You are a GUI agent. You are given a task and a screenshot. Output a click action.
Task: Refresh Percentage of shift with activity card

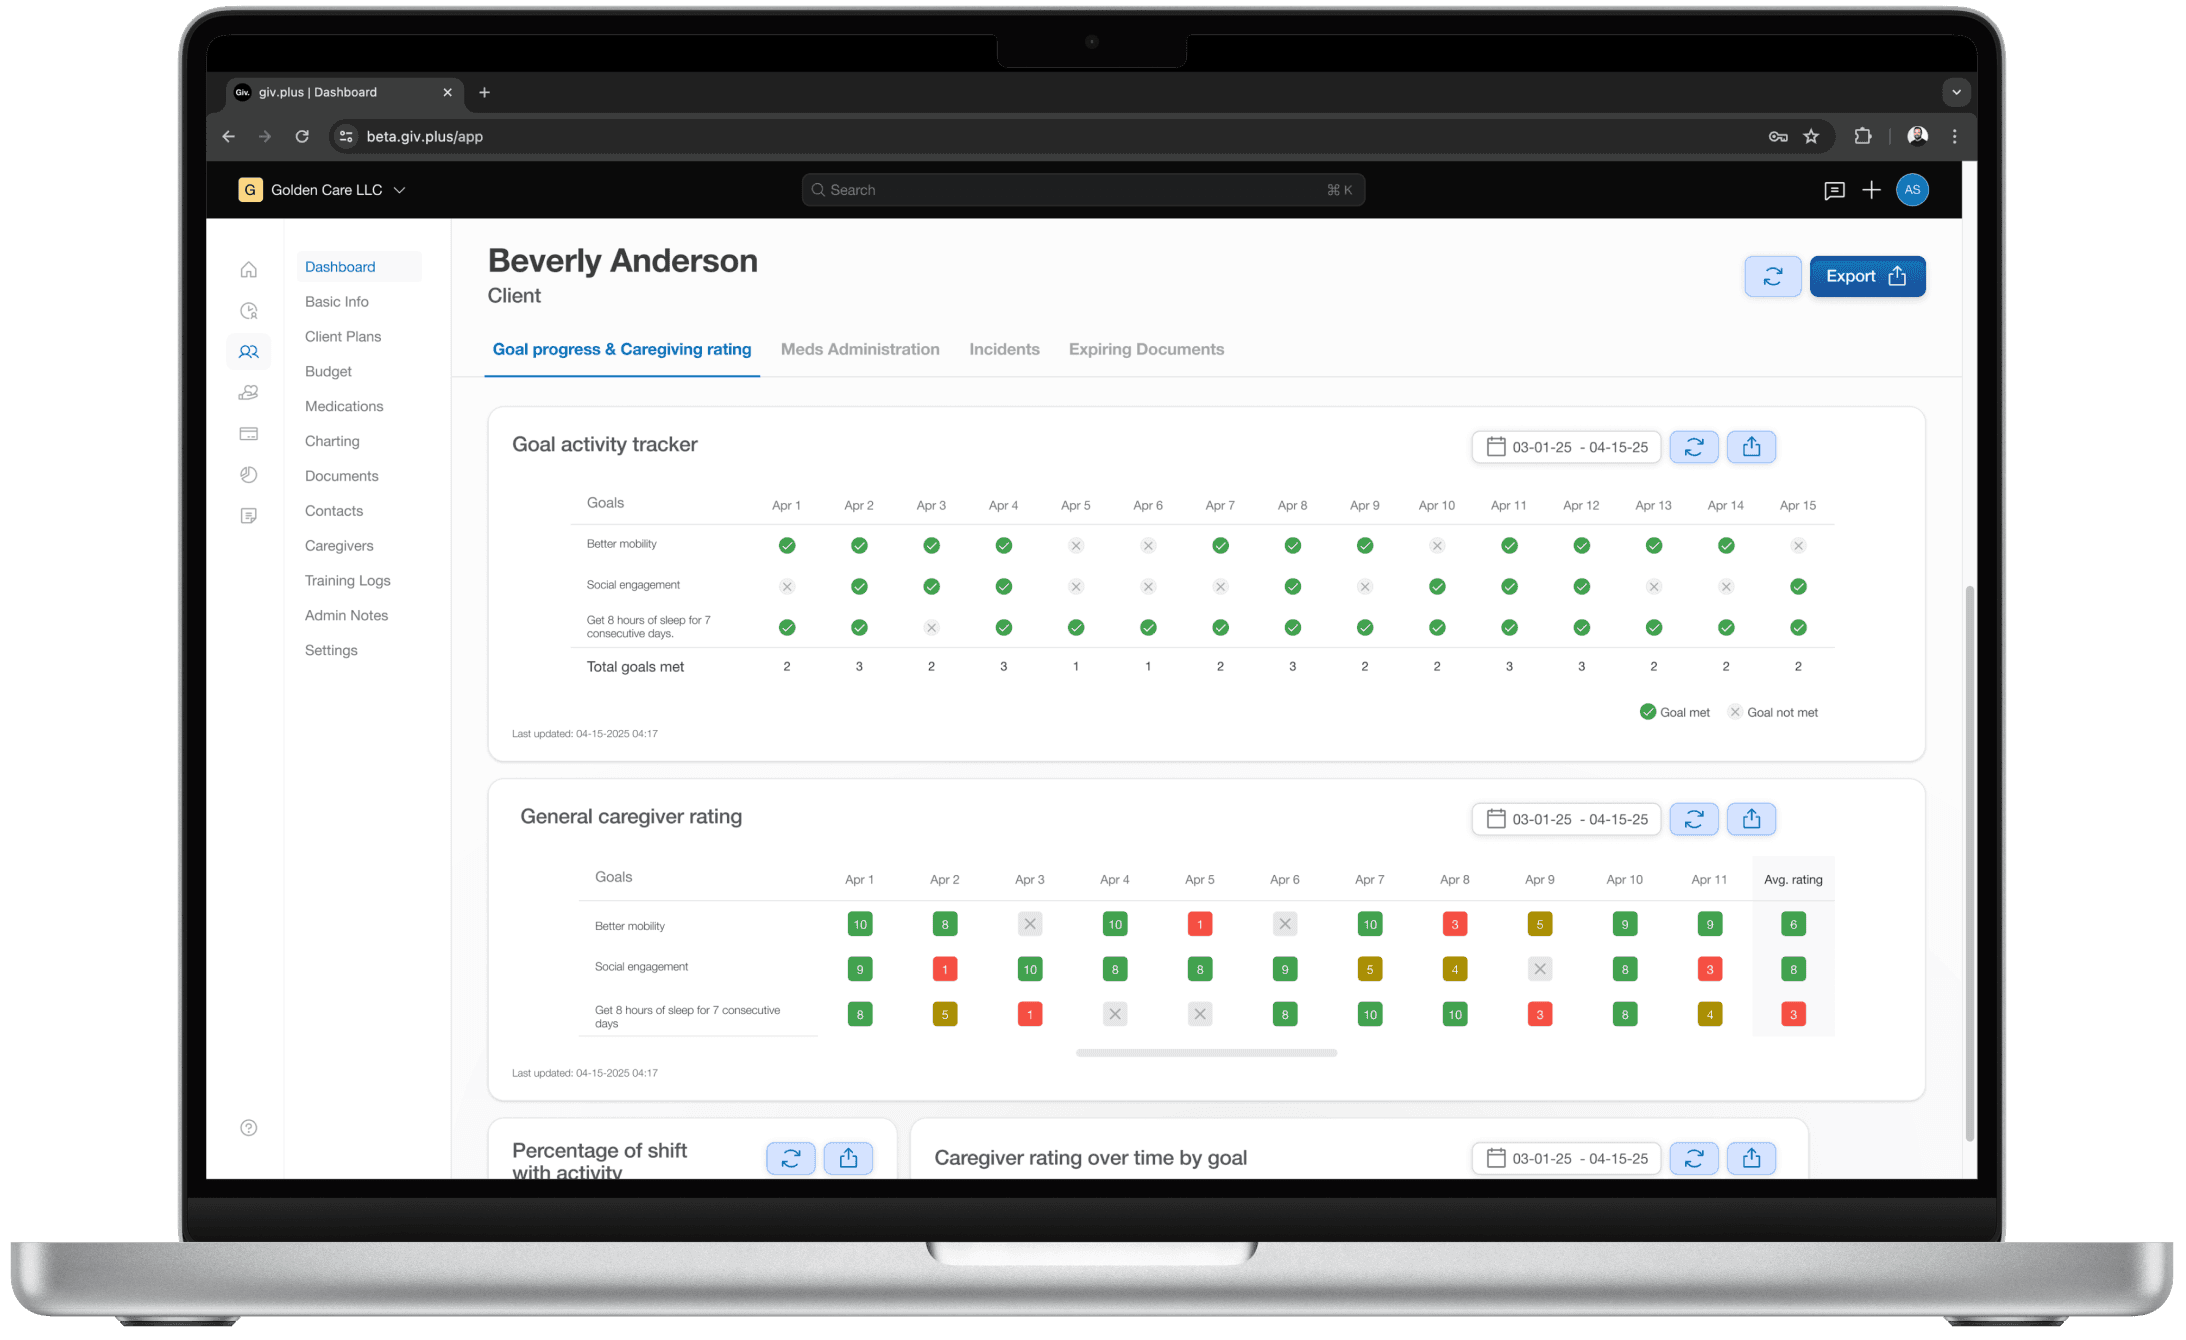790,1158
